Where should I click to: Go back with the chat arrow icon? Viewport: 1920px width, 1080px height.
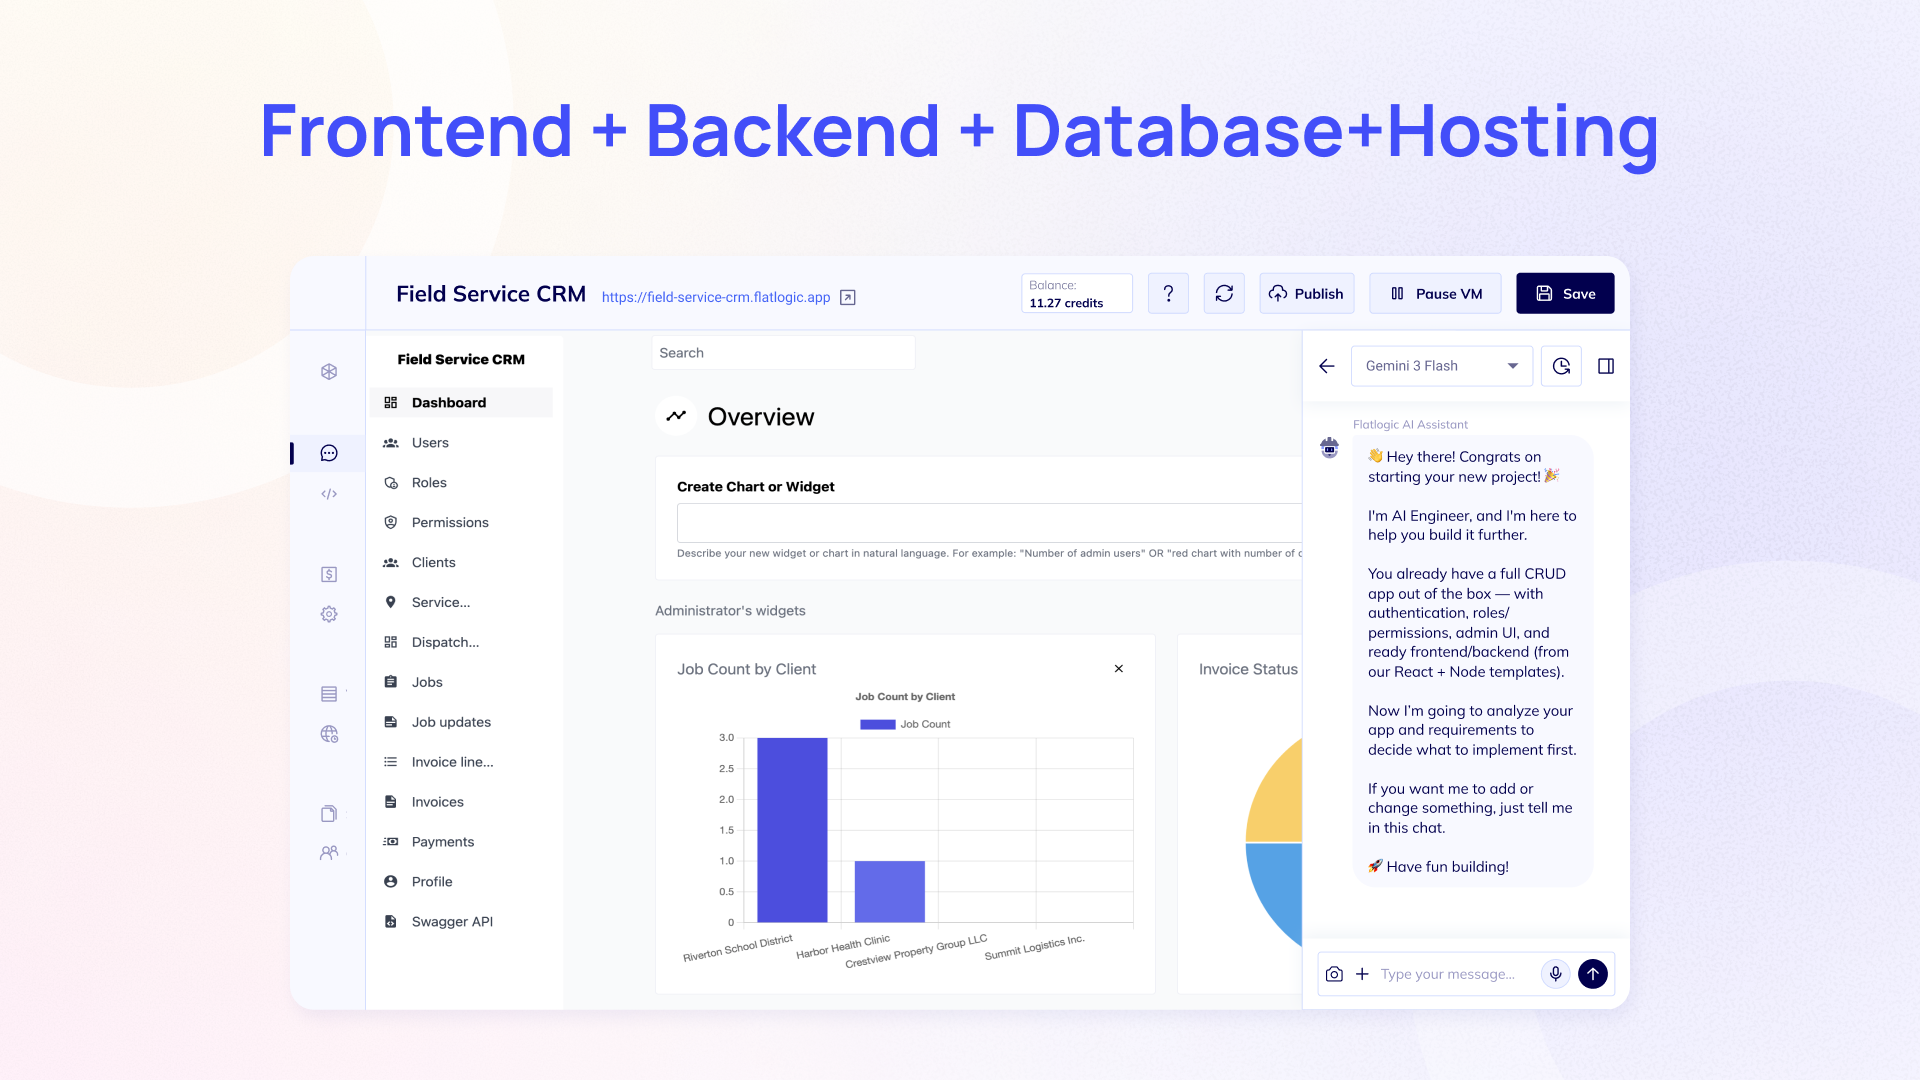tap(1327, 366)
